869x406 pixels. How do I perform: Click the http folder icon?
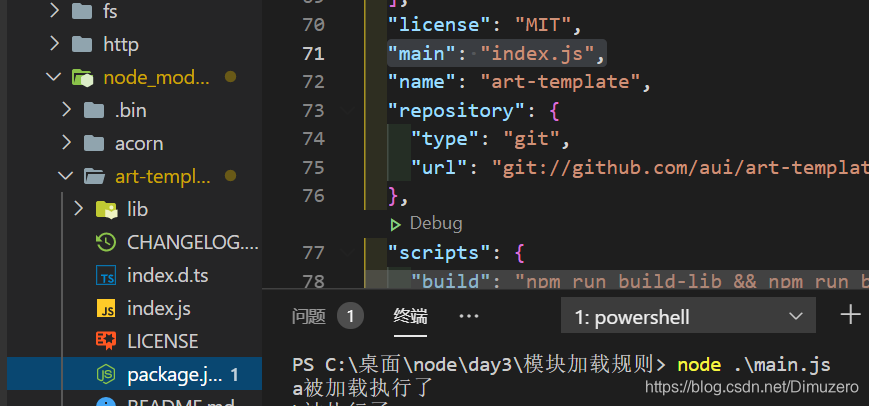pos(82,44)
